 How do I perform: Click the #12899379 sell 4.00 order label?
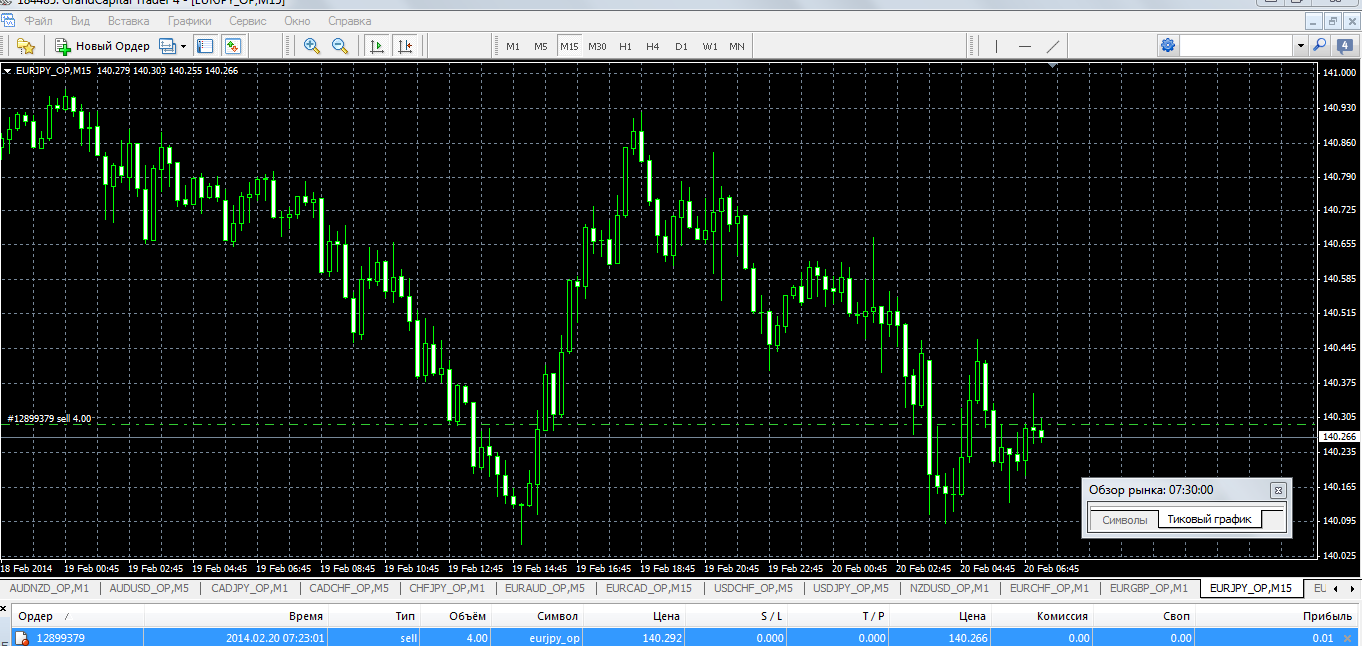pos(49,419)
